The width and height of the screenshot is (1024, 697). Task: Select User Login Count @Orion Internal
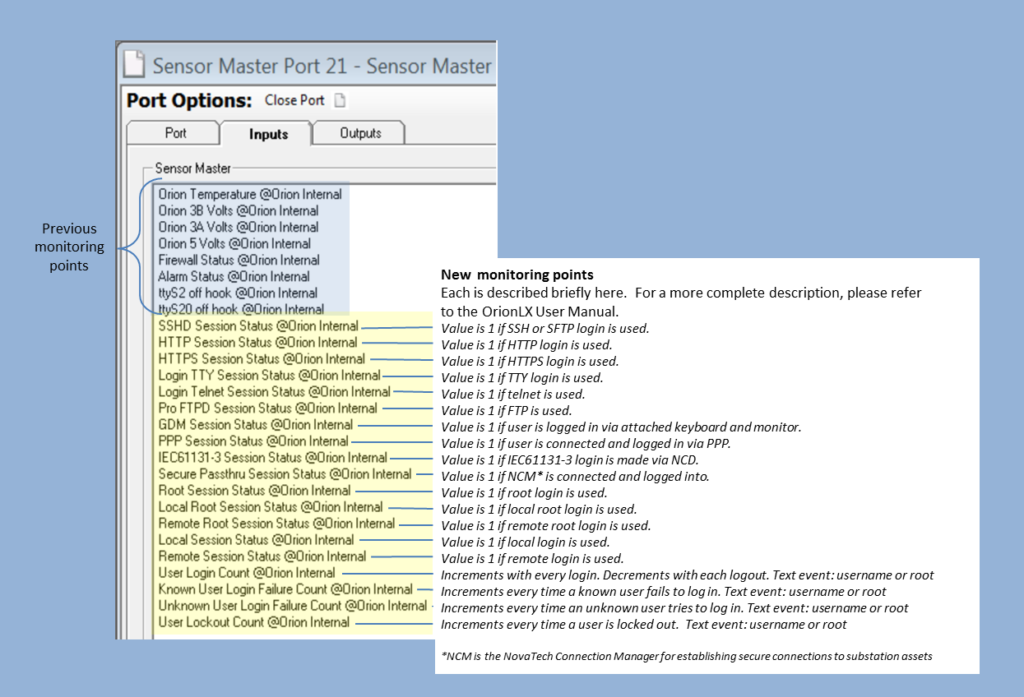[246, 573]
